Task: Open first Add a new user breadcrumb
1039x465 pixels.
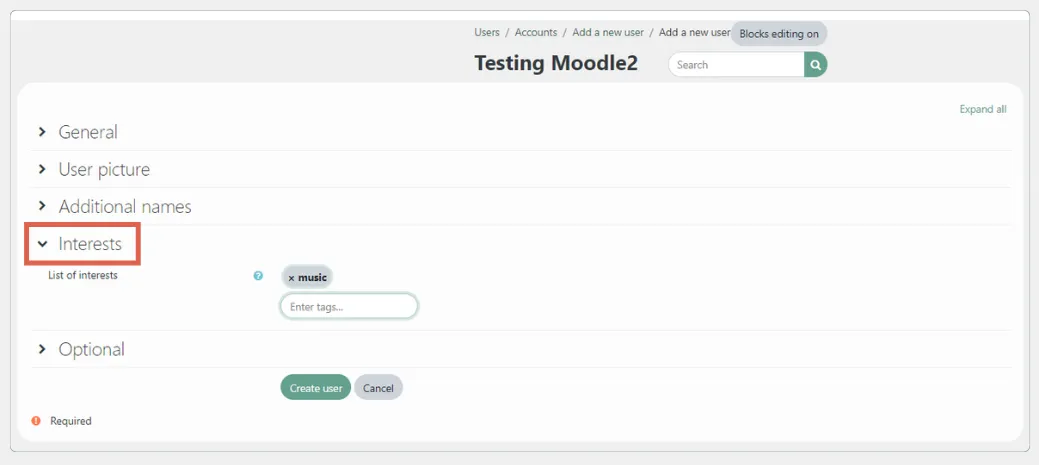Action: coord(608,32)
